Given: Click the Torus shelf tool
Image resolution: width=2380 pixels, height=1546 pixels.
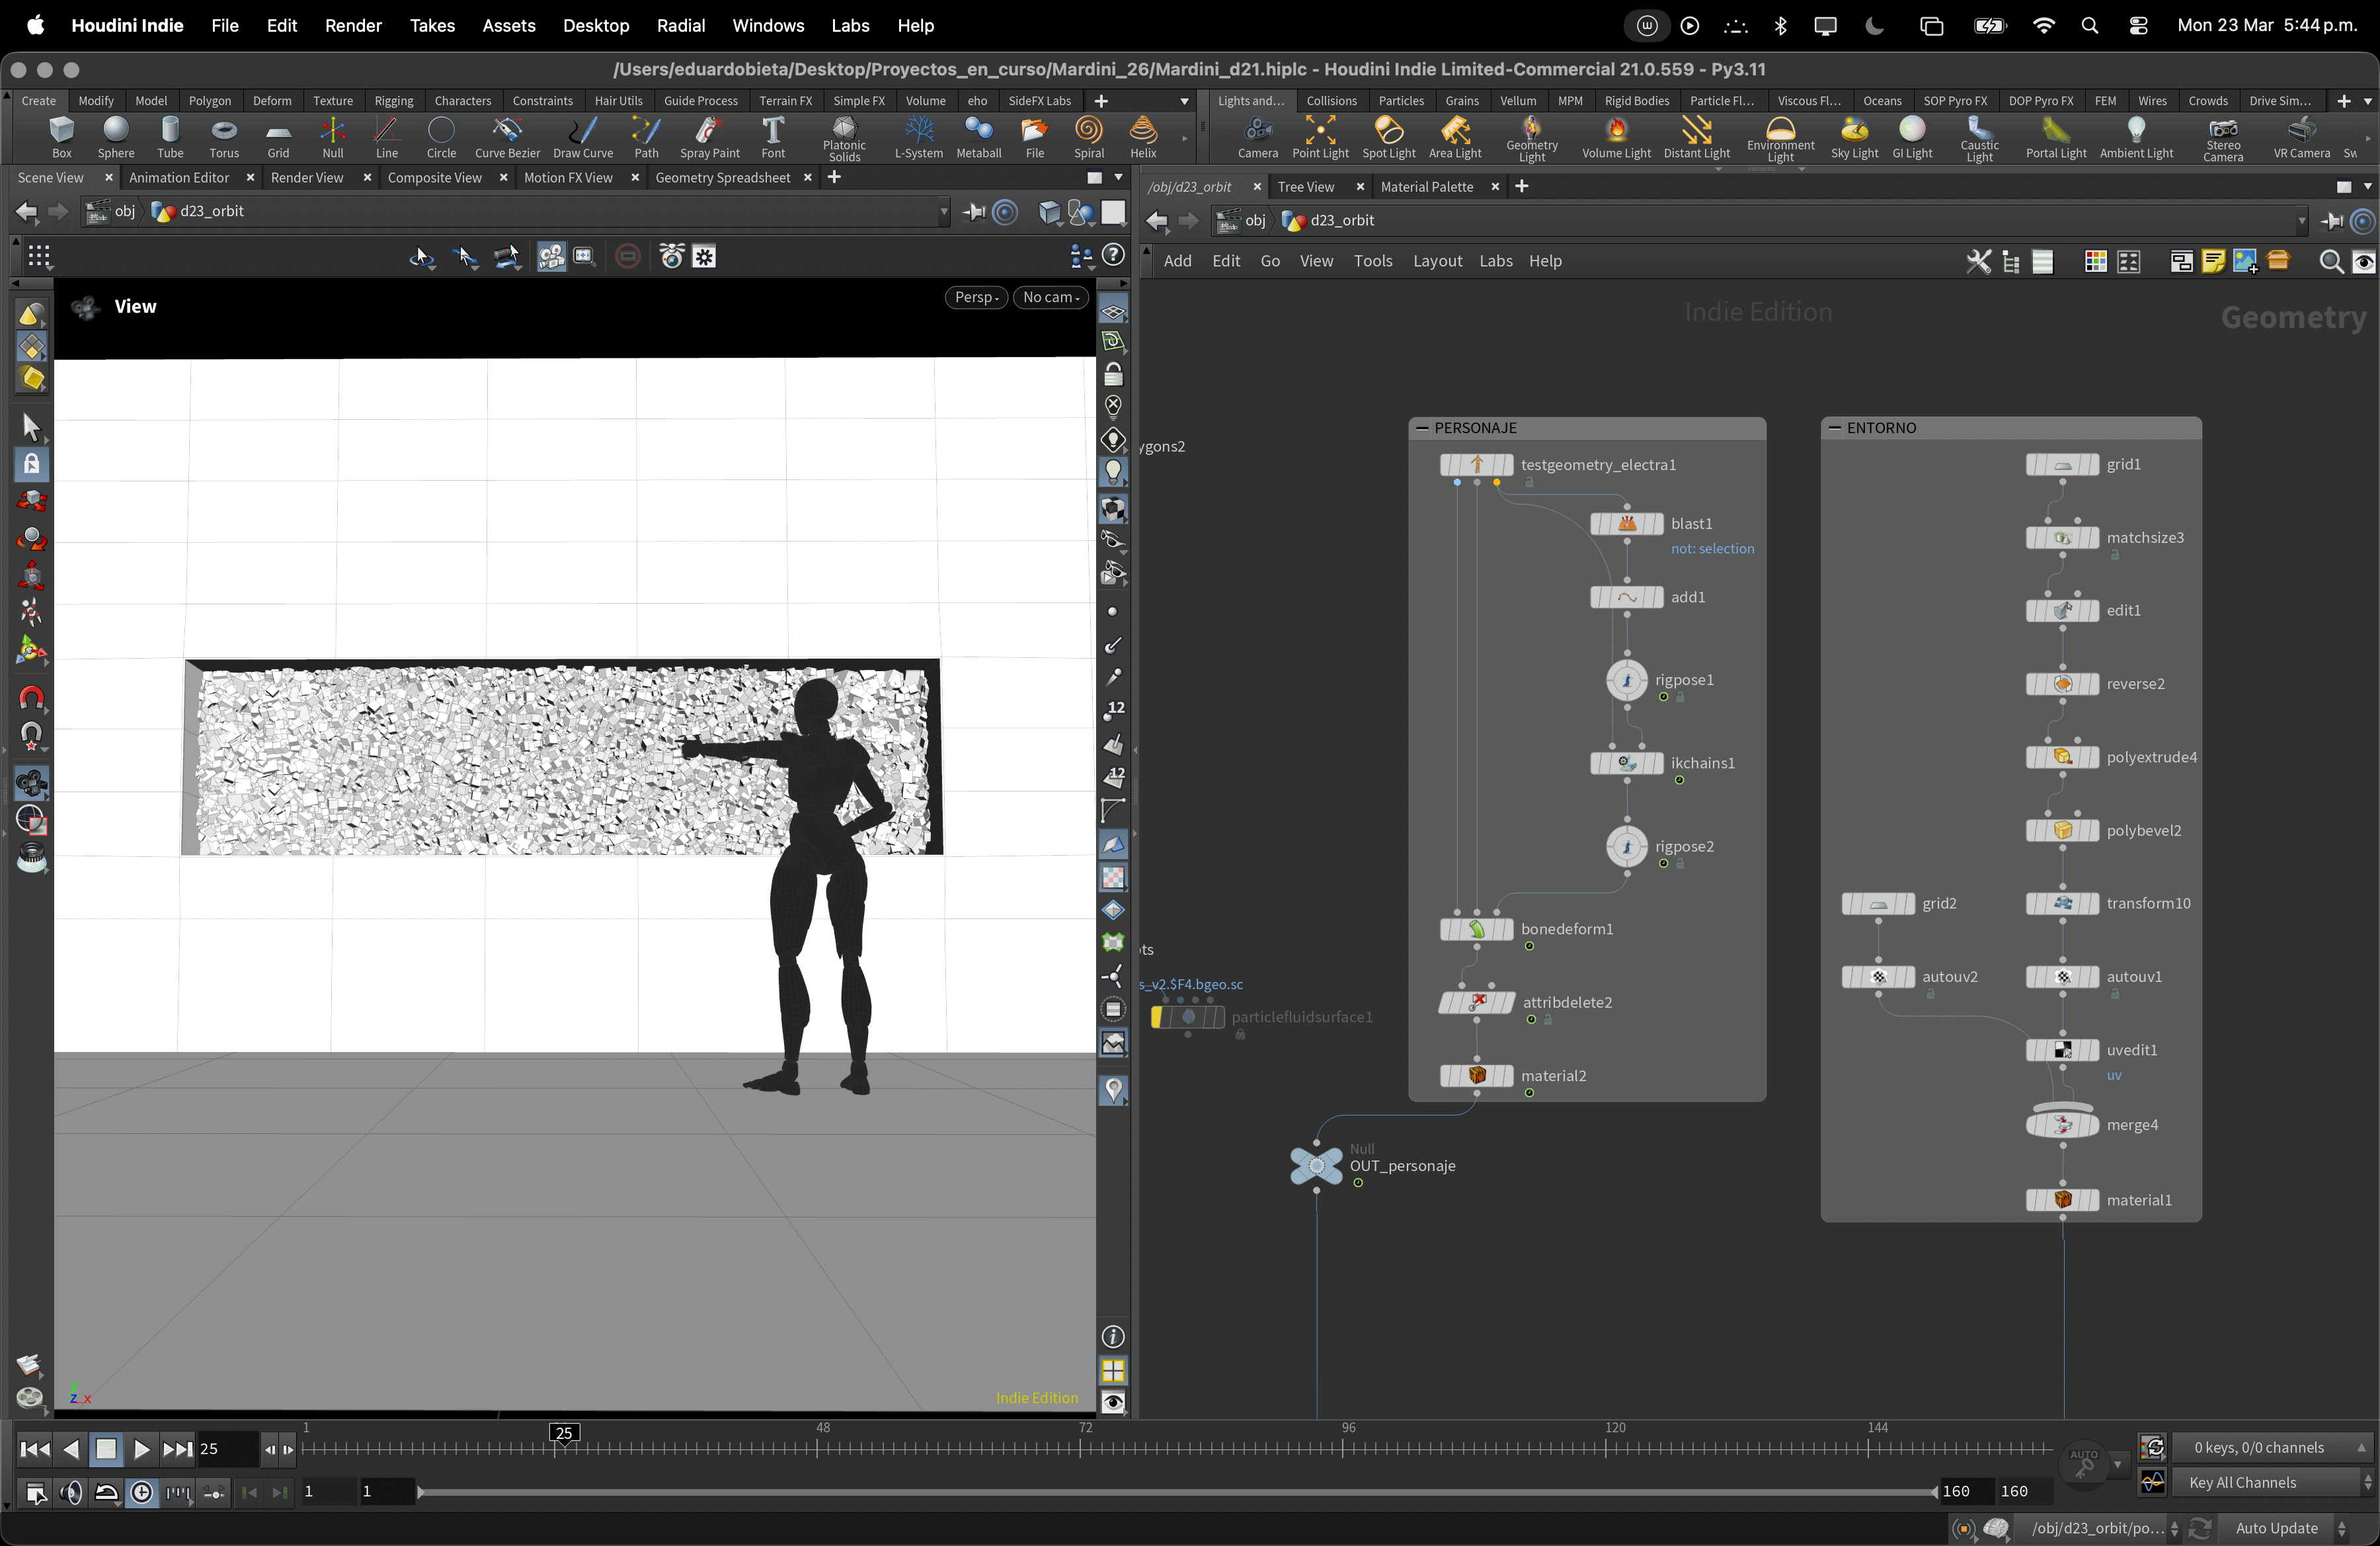Looking at the screenshot, I should tap(224, 135).
